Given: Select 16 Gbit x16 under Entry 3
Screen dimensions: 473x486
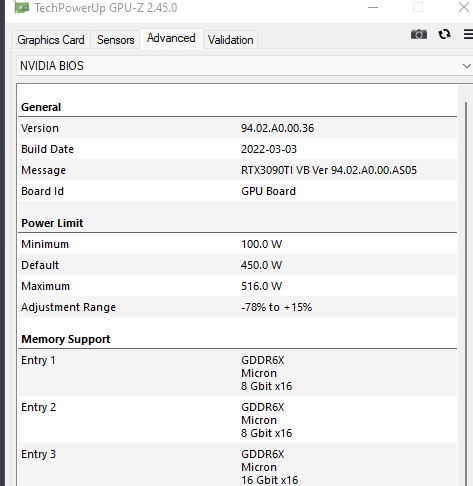Looking at the screenshot, I should 269,480.
